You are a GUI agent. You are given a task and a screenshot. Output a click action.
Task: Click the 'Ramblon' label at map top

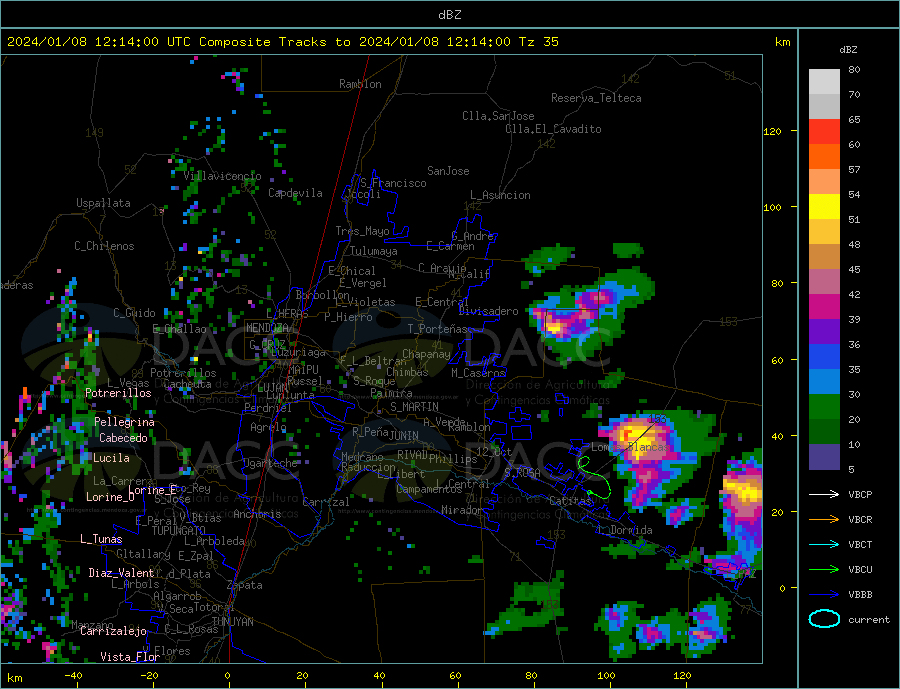tap(360, 84)
